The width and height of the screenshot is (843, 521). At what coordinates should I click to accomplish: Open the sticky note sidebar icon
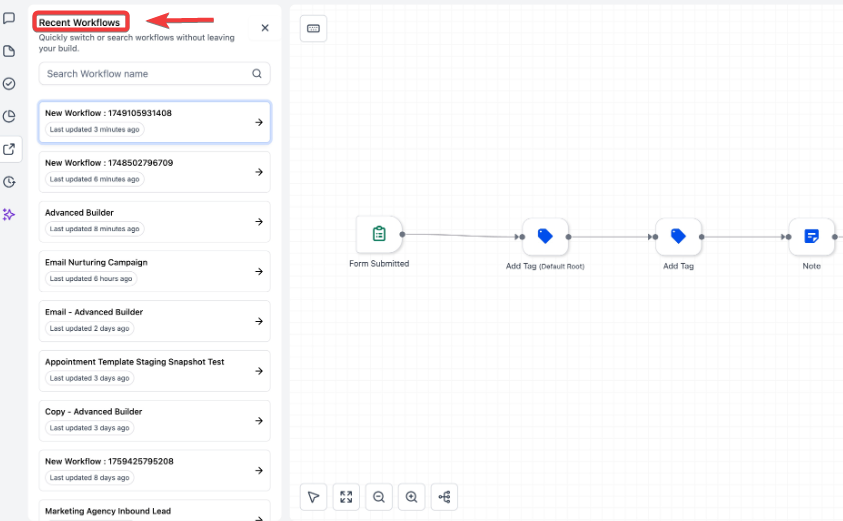pos(9,51)
